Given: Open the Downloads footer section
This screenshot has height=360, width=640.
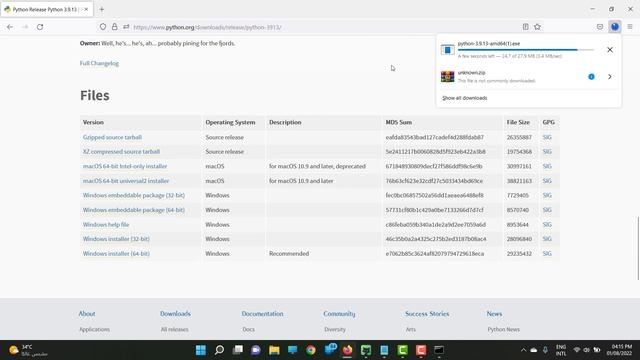Looking at the screenshot, I should (176, 313).
